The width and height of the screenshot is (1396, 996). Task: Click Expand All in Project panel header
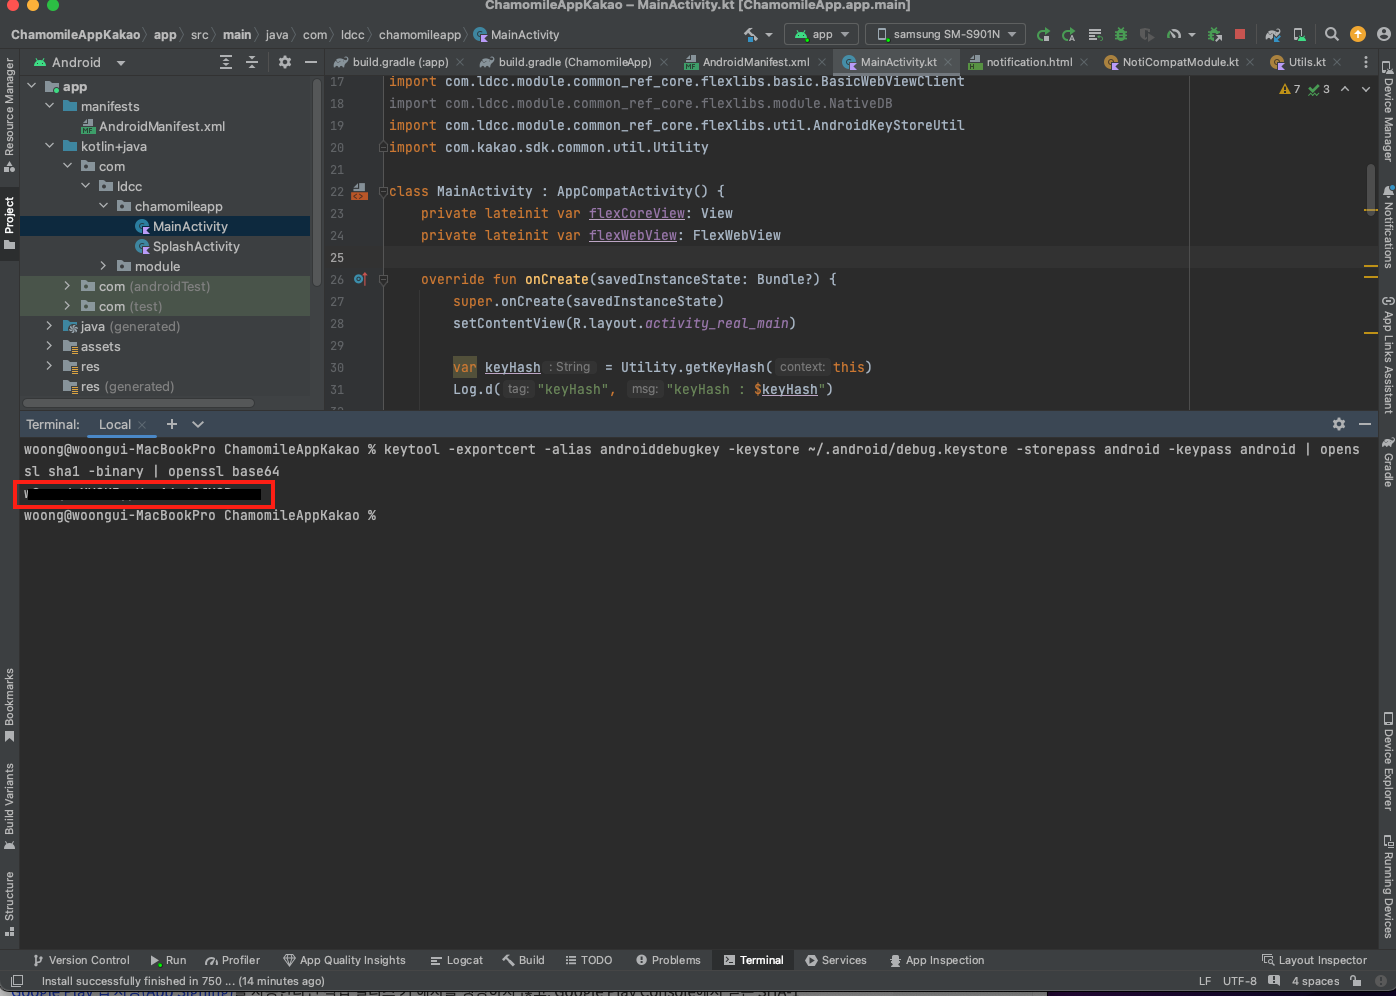tap(226, 62)
